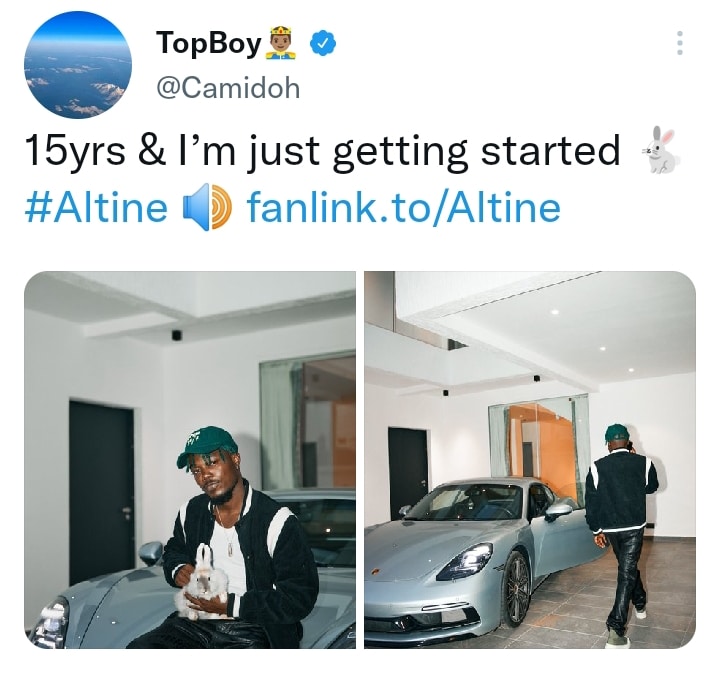This screenshot has height=676, width=720.
Task: Open the round sky profile avatar
Action: [x=78, y=65]
